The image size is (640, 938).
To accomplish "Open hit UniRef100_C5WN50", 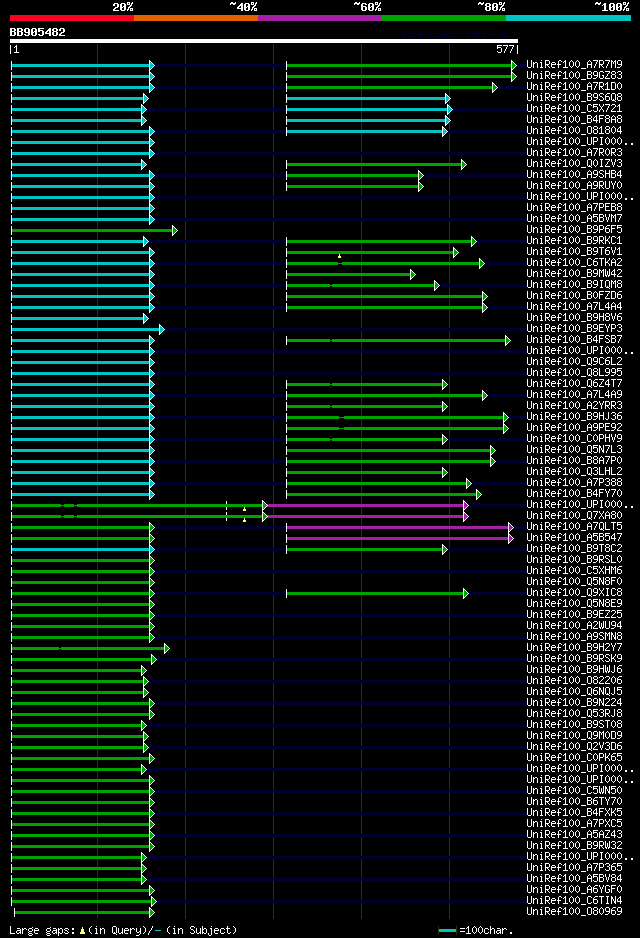I will coord(574,791).
